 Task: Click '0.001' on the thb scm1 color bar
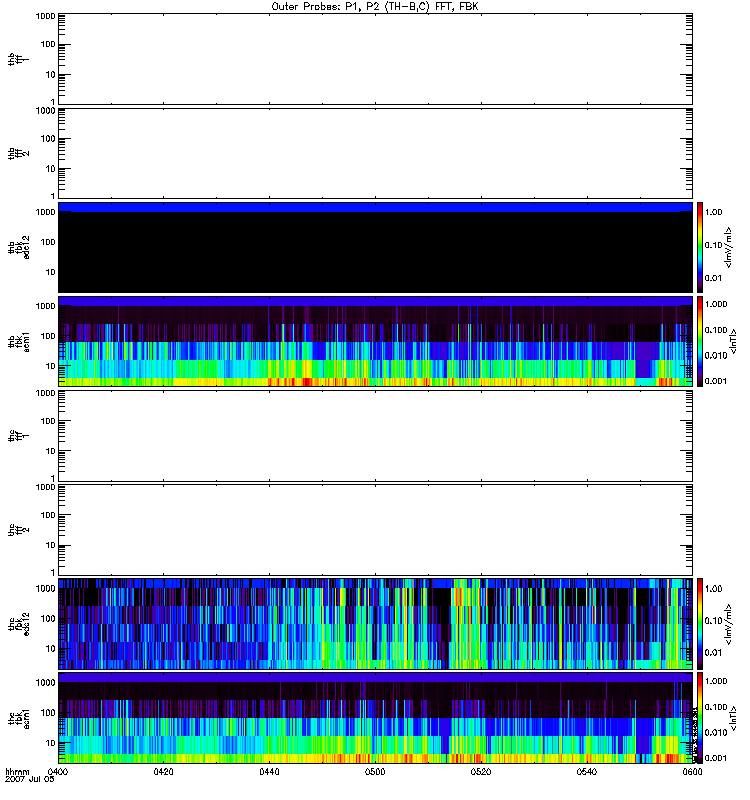(x=716, y=381)
